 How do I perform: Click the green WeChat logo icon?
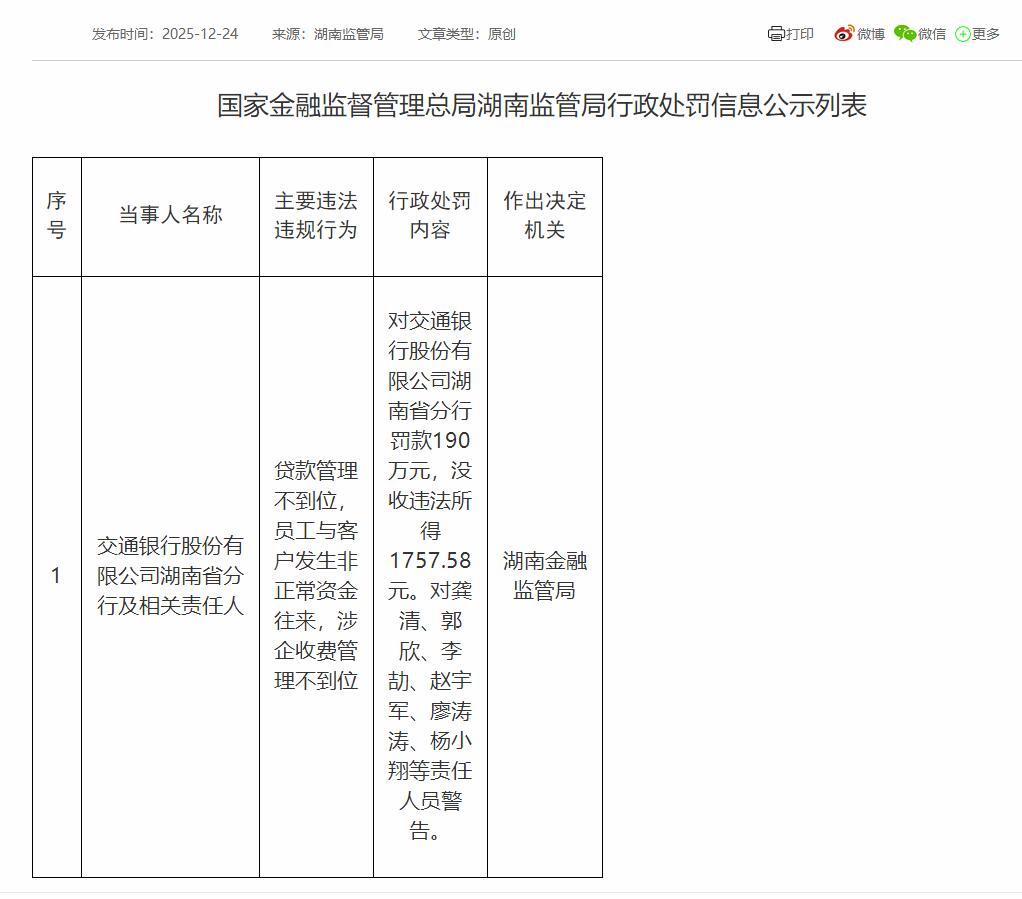point(904,34)
